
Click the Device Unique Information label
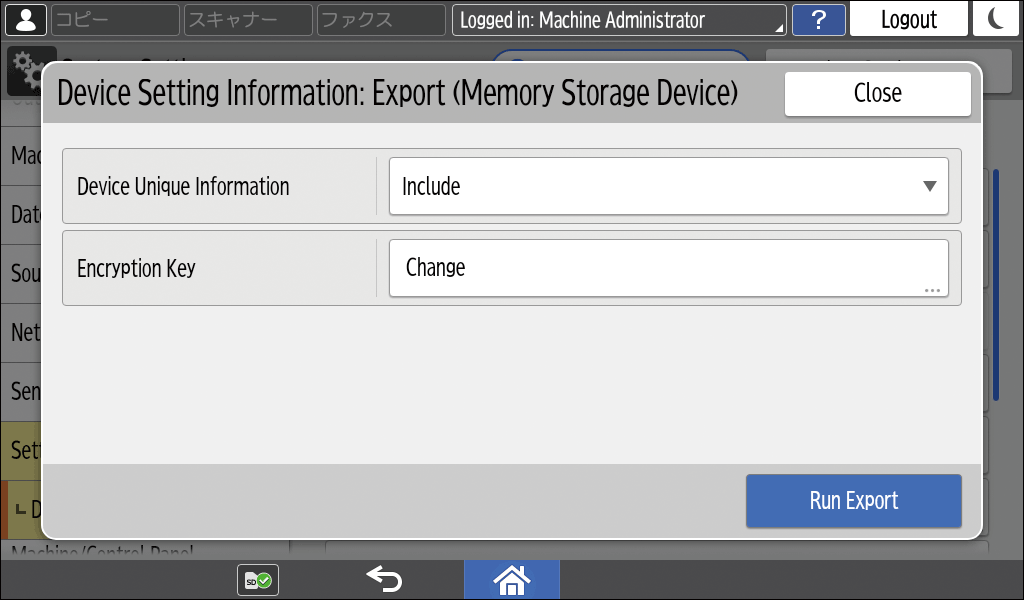183,186
